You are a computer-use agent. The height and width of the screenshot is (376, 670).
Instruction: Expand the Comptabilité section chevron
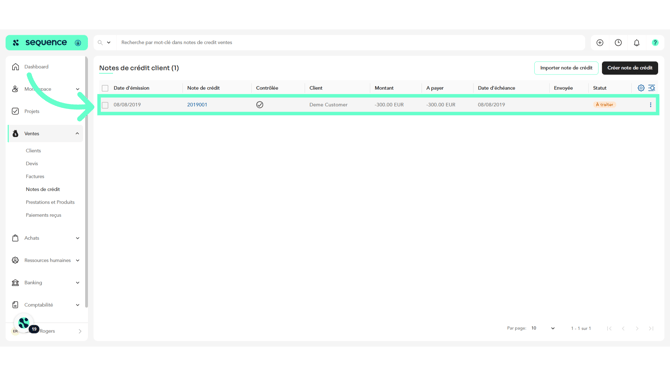click(x=77, y=305)
